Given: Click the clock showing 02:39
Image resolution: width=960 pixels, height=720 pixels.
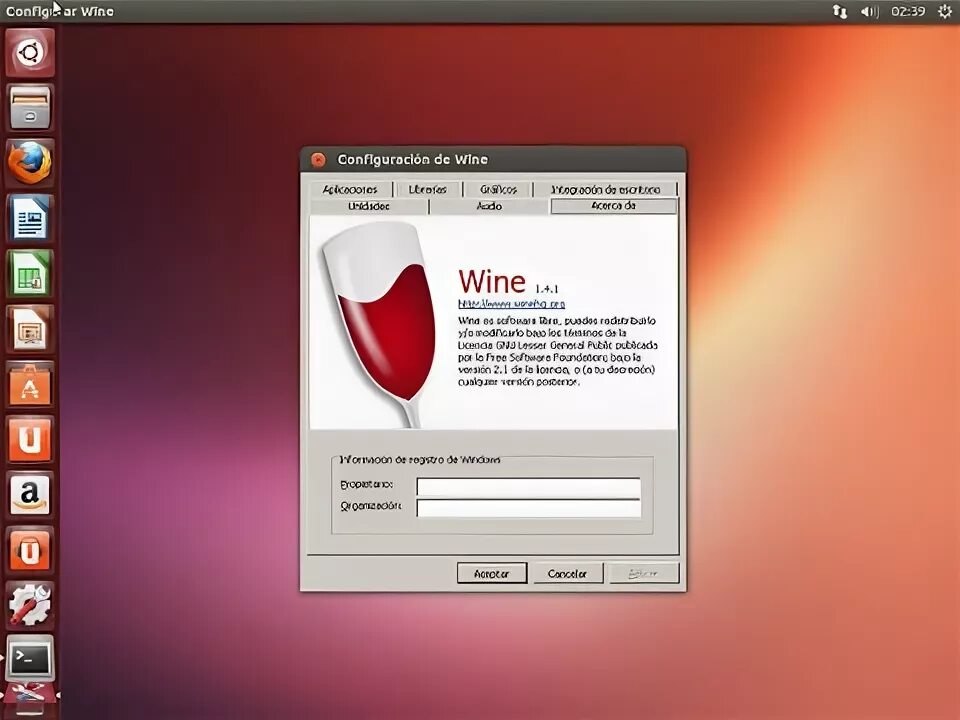Looking at the screenshot, I should point(908,12).
